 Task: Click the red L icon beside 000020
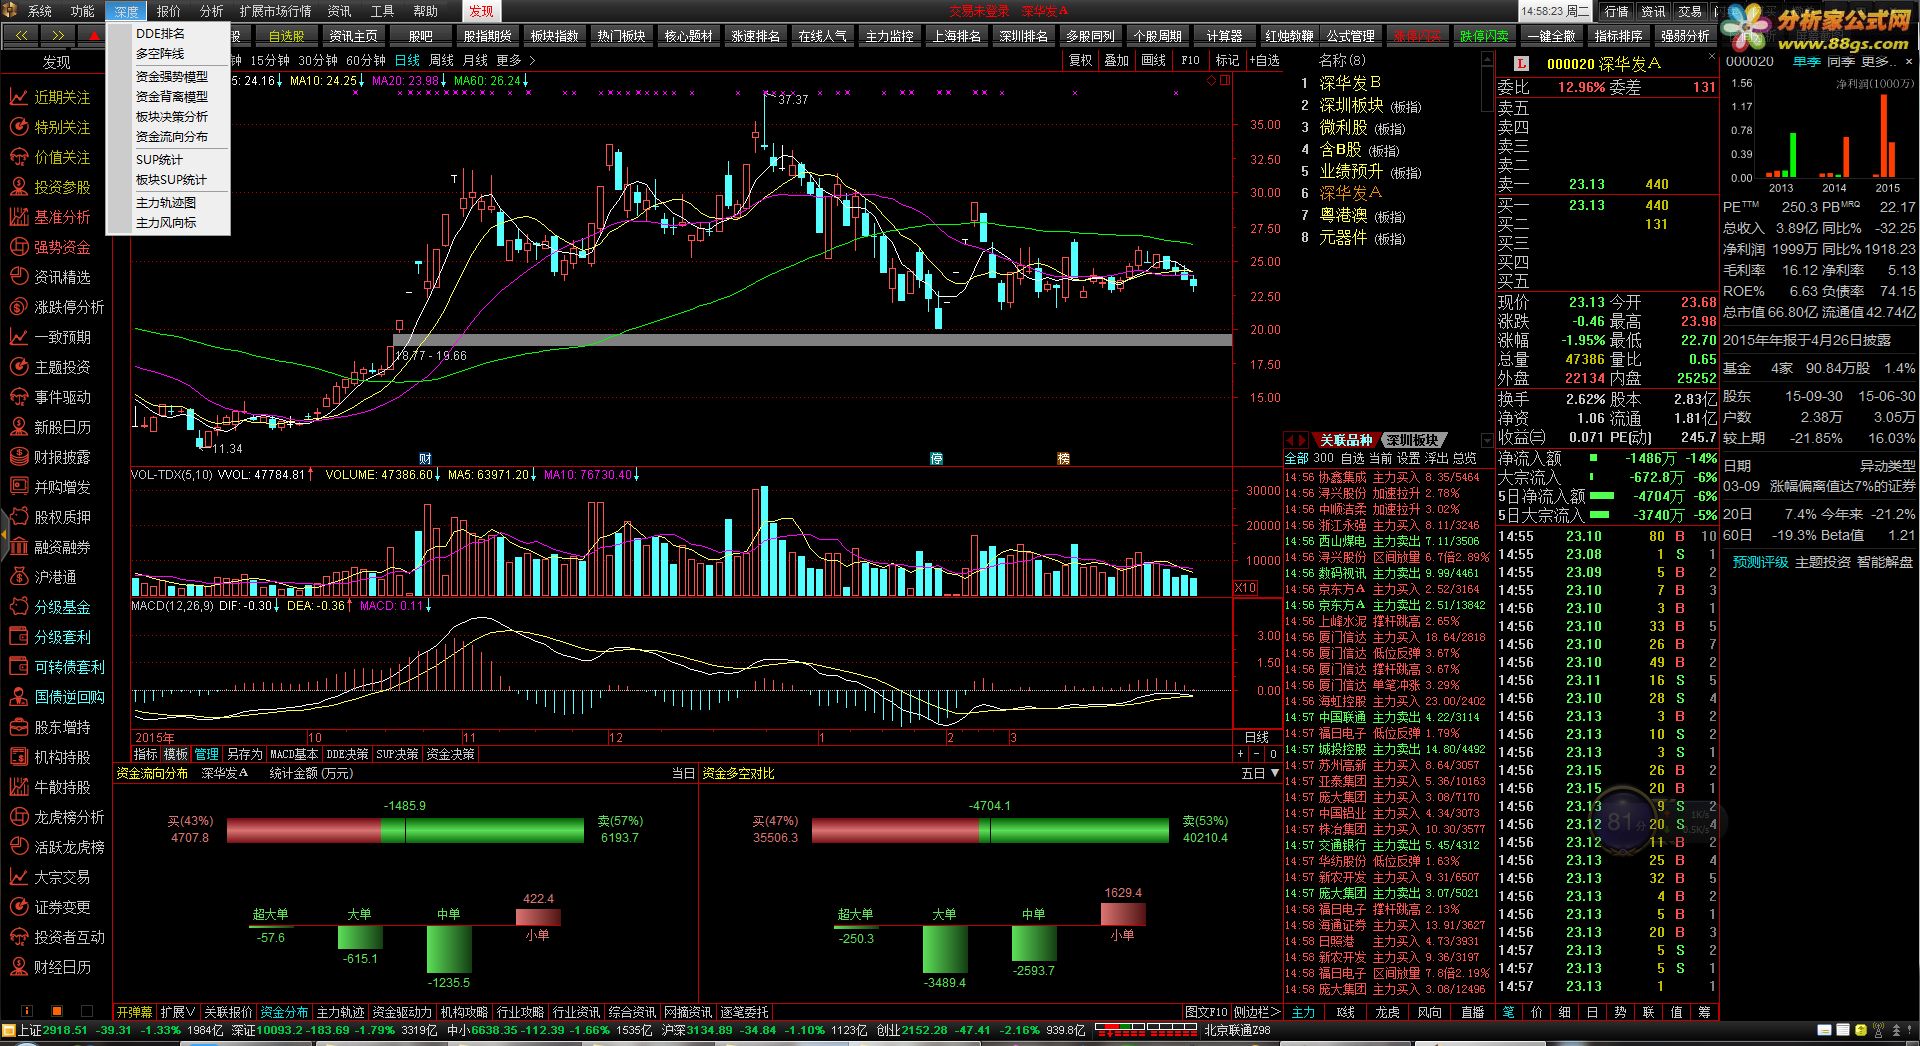[1521, 64]
